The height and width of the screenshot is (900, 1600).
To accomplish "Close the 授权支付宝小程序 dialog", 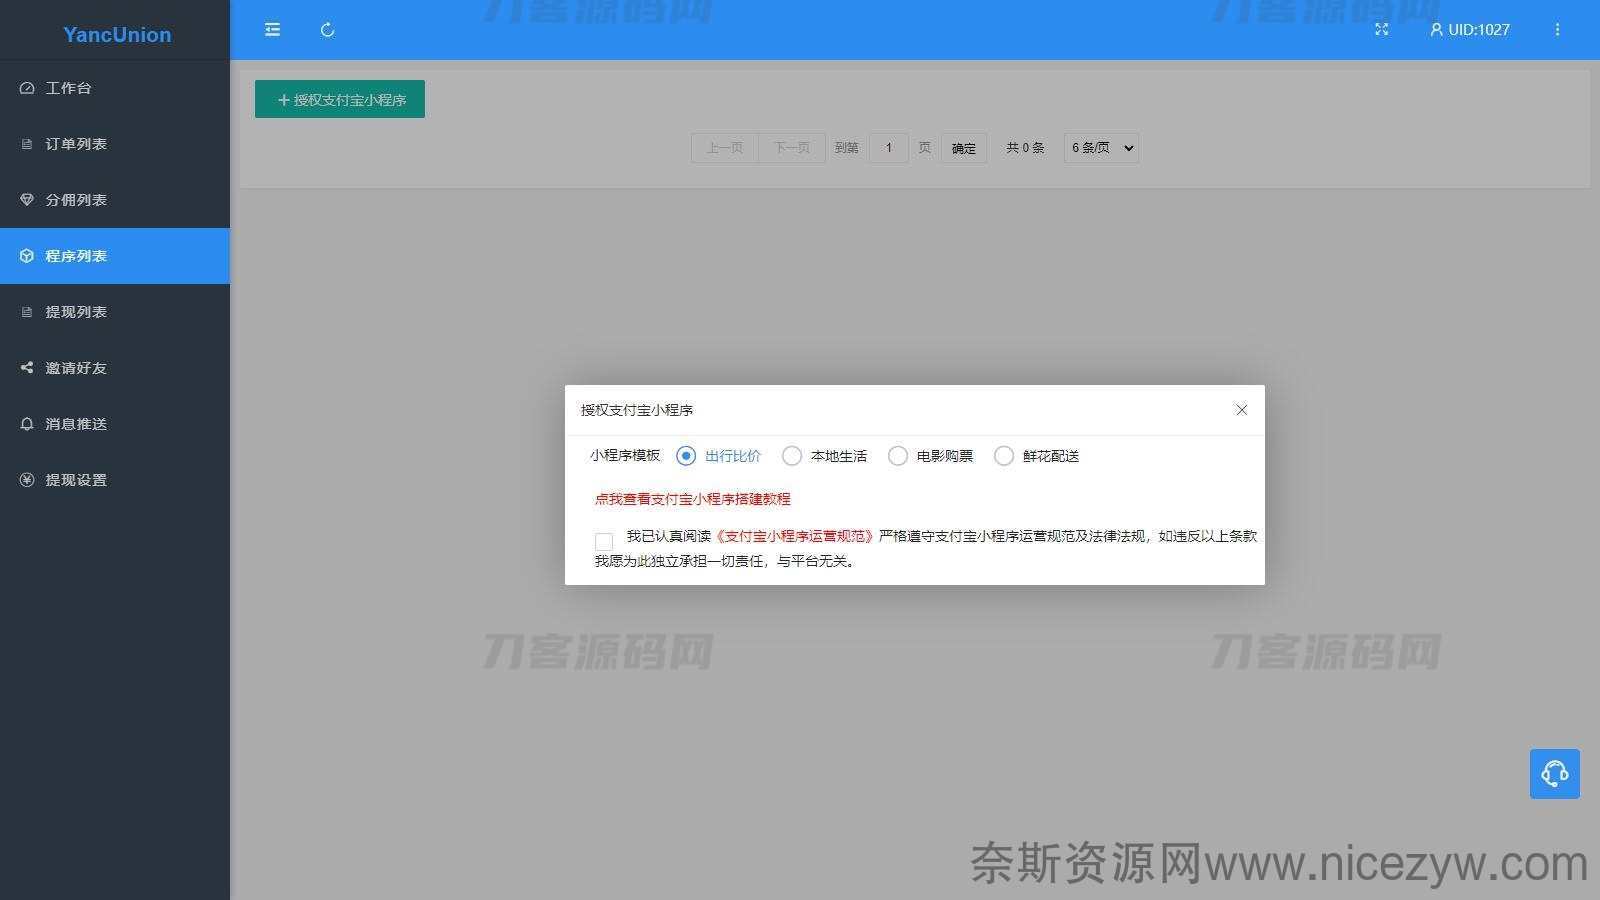I will click(1241, 410).
